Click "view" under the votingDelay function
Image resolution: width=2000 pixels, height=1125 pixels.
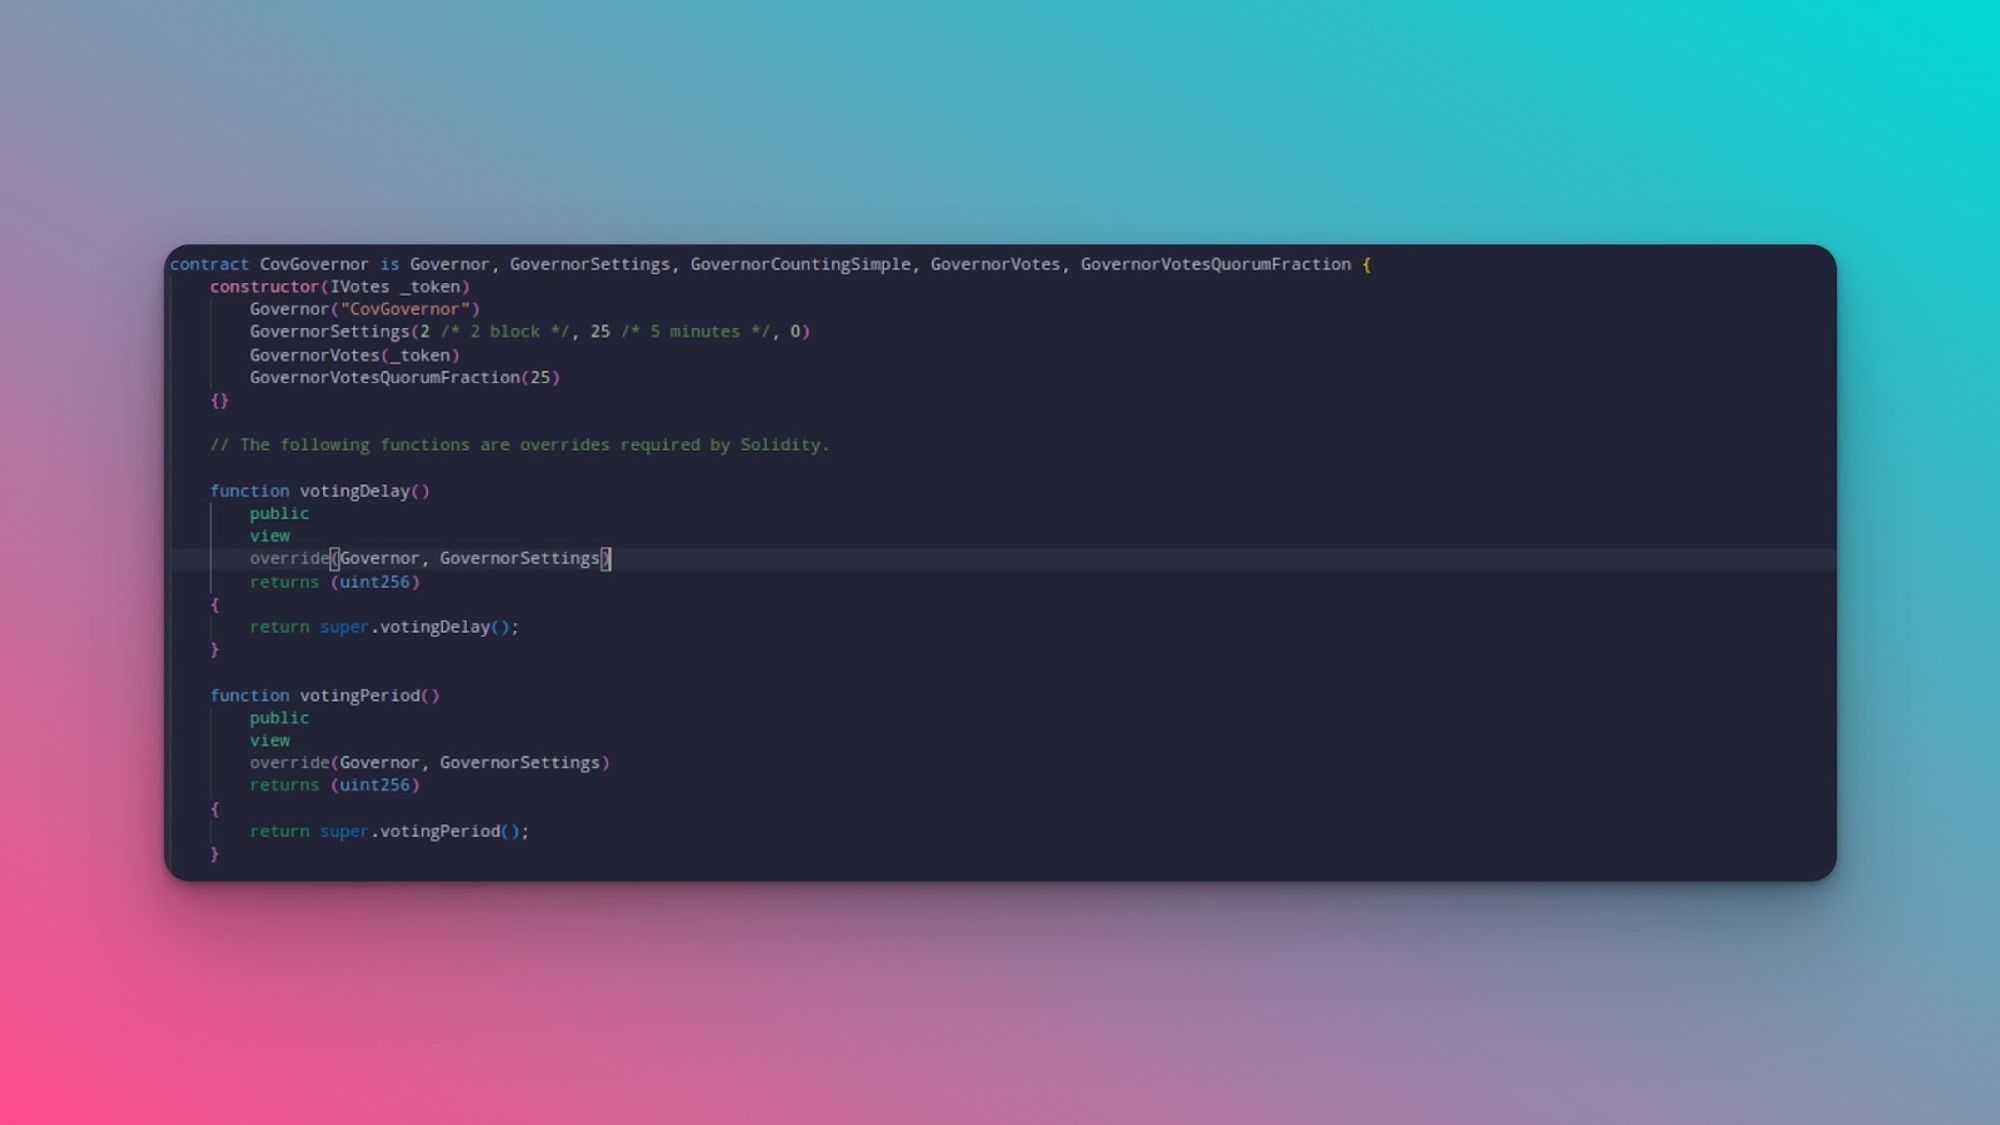pos(269,537)
